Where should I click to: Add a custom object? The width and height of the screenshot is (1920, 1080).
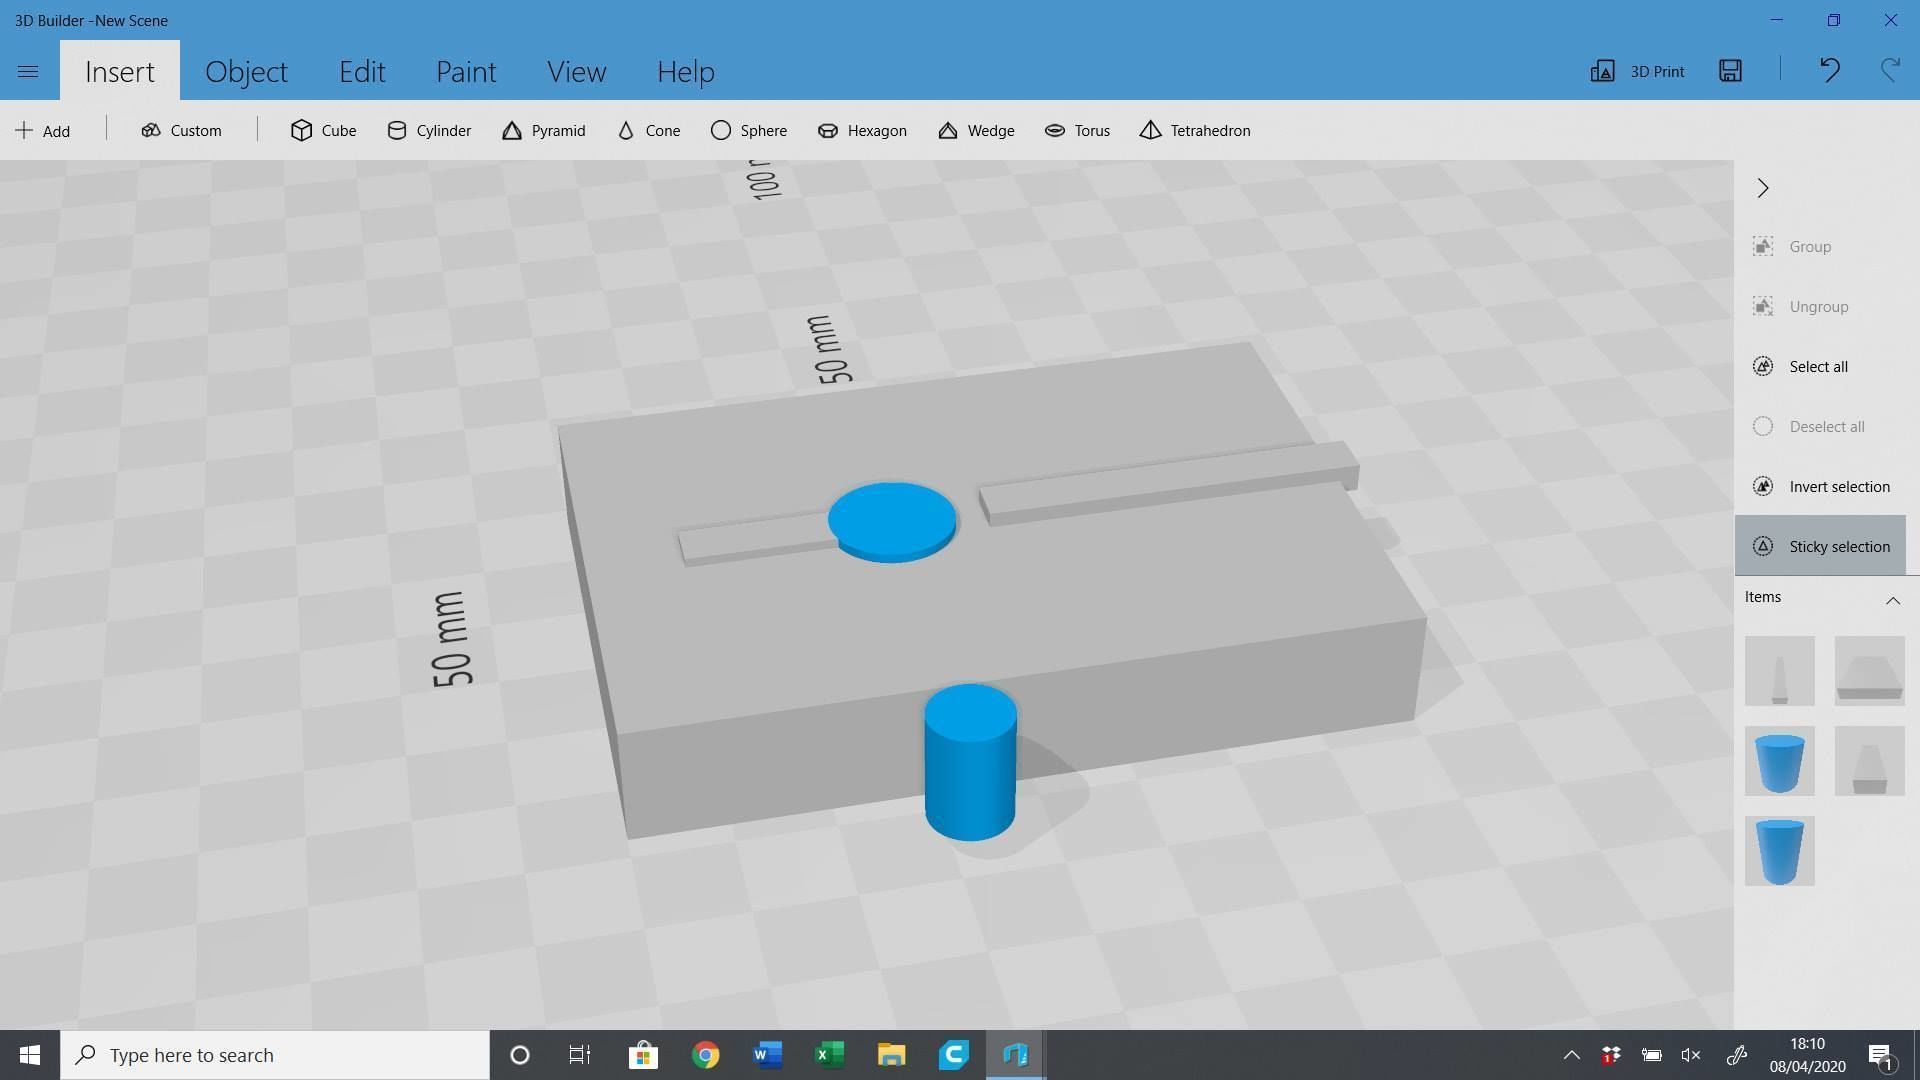pyautogui.click(x=181, y=130)
